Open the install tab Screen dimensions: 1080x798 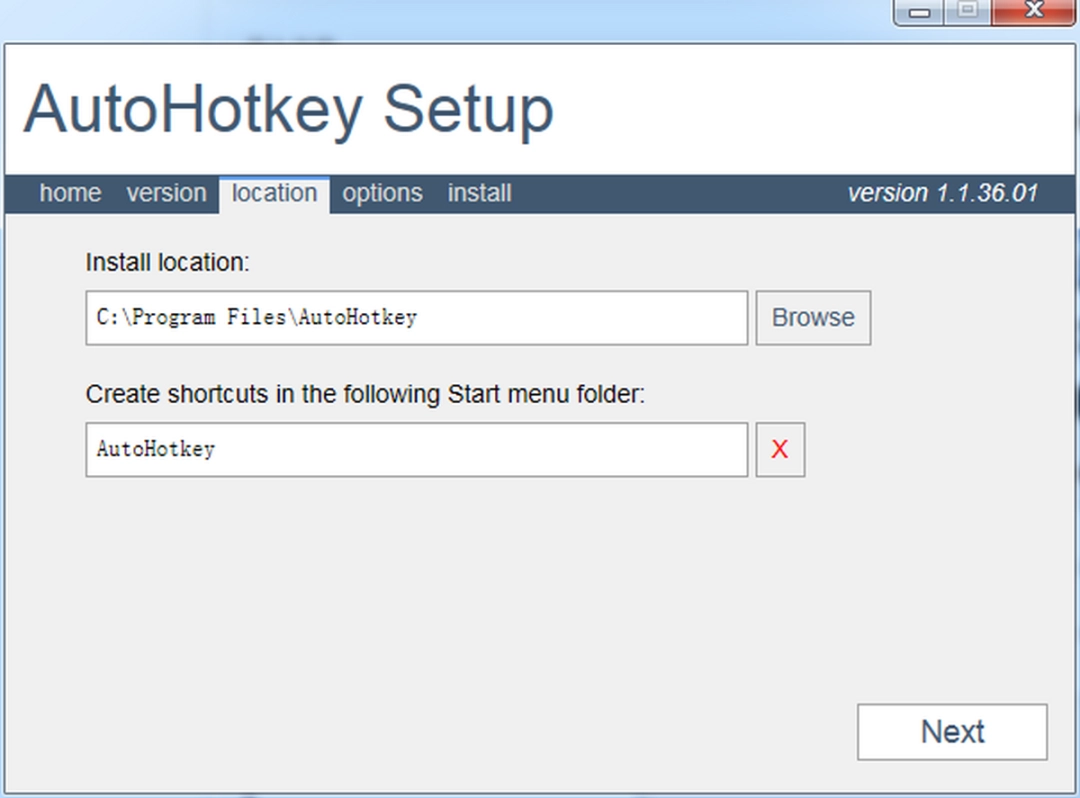[479, 193]
